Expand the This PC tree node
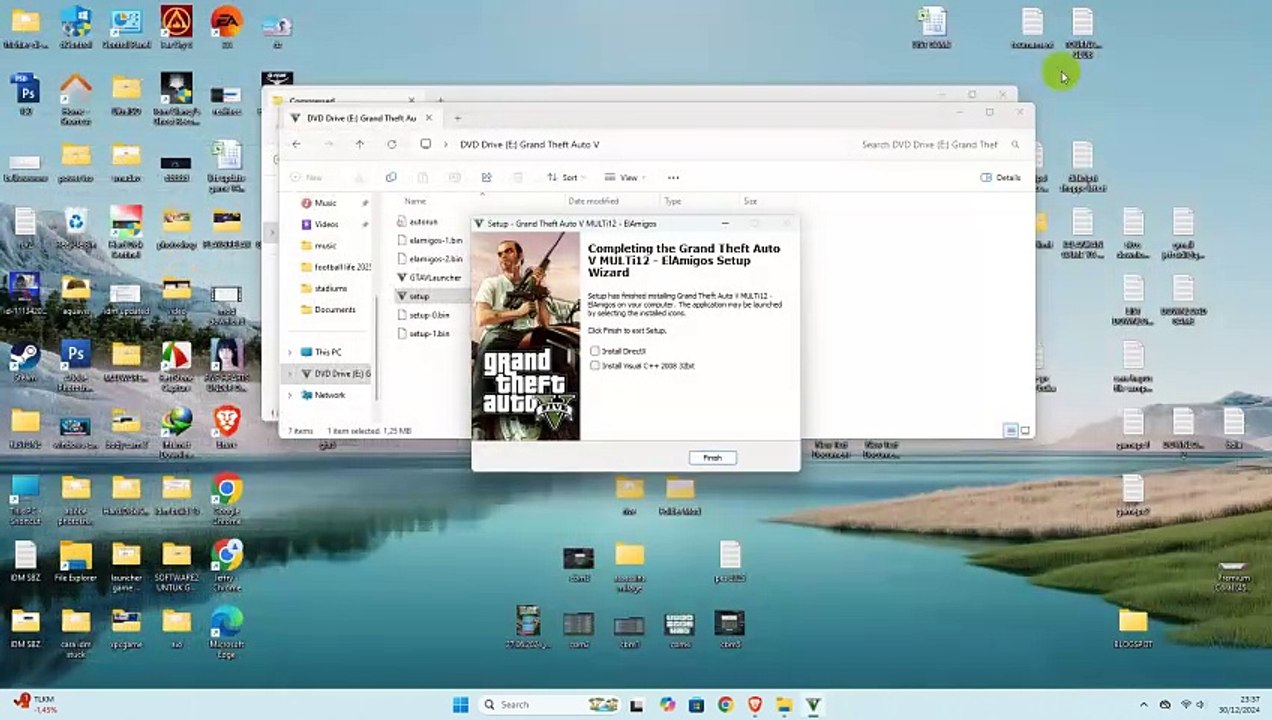 [290, 352]
